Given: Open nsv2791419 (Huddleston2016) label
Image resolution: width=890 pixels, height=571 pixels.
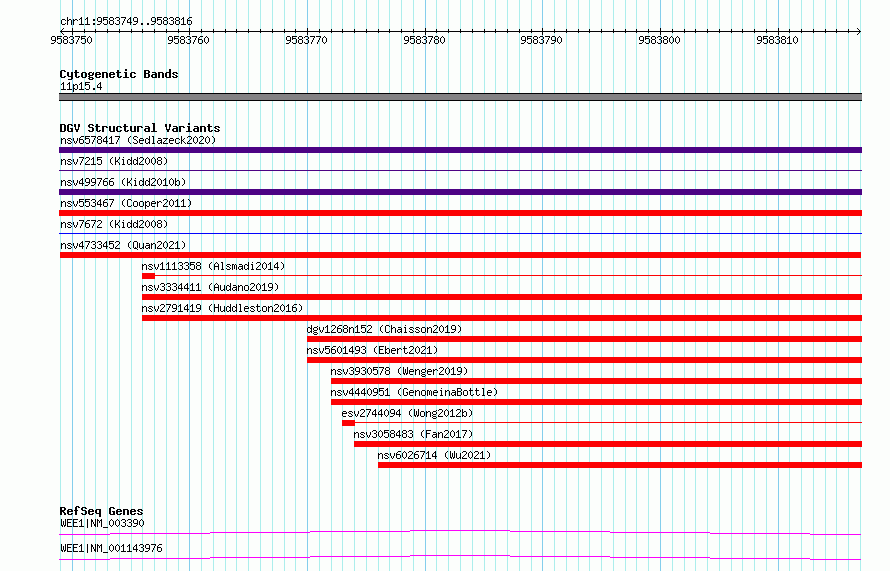Looking at the screenshot, I should (x=222, y=308).
